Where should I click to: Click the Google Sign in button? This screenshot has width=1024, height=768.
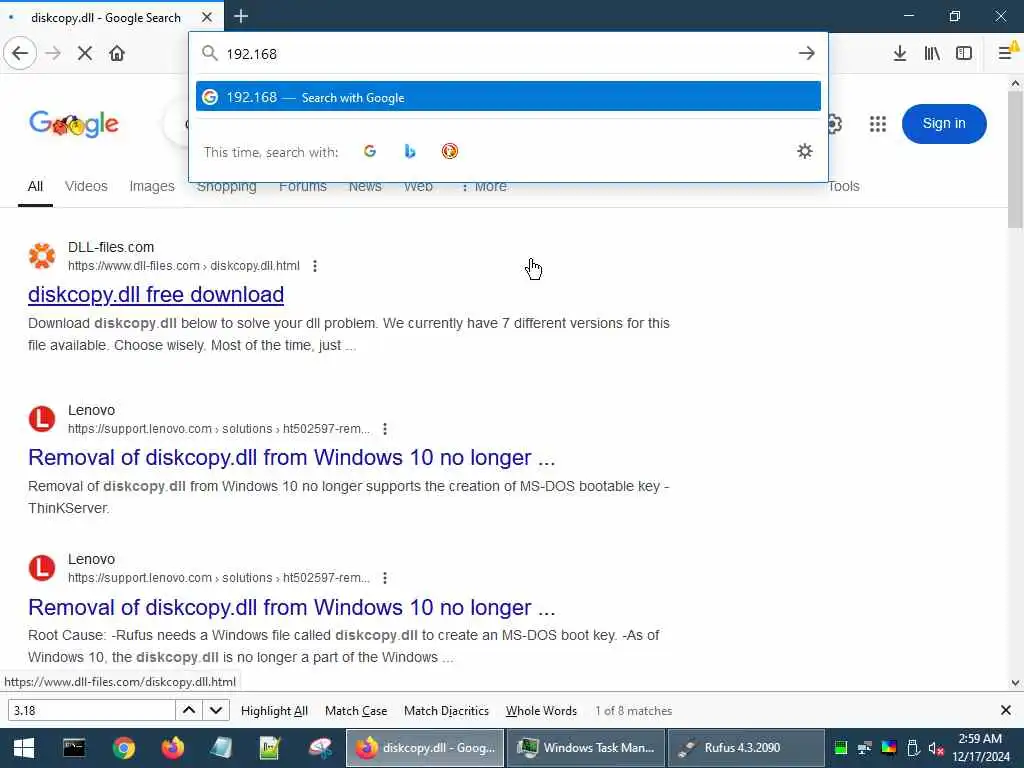[x=944, y=123]
